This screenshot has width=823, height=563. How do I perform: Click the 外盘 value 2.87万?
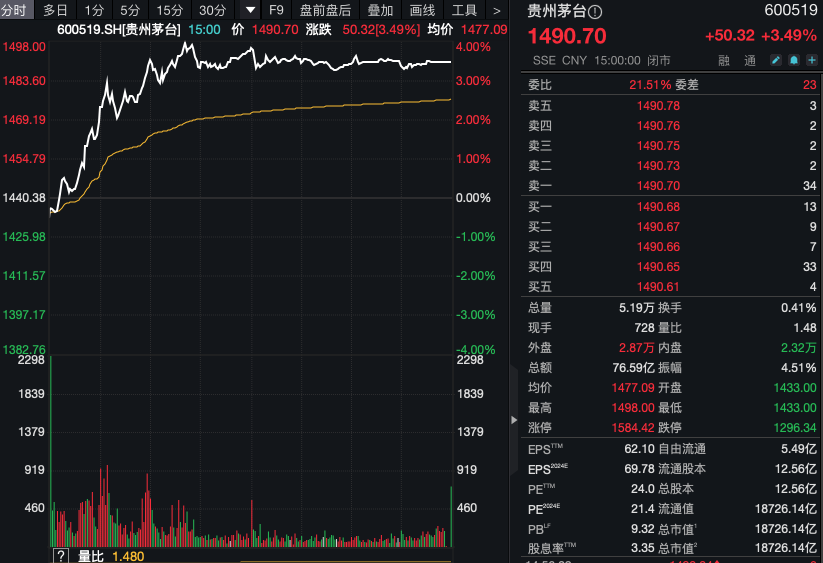636,347
